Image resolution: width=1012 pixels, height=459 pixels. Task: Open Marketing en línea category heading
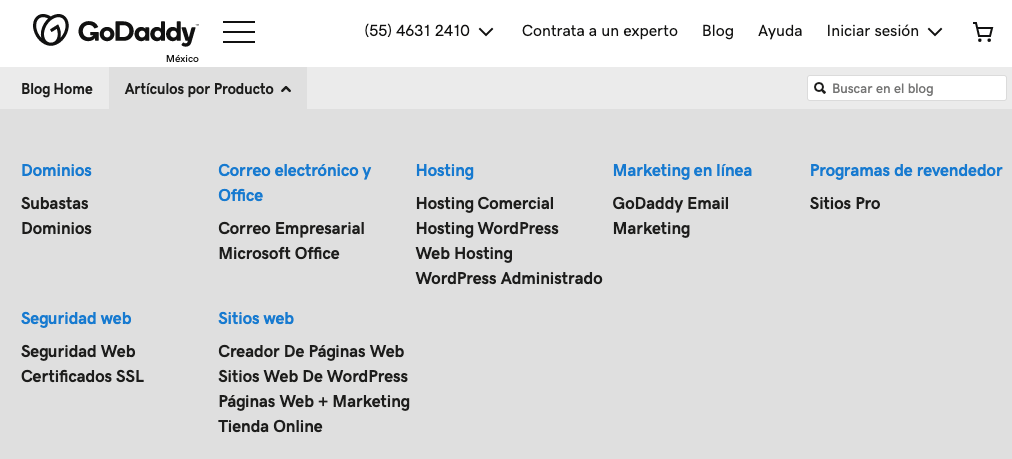point(682,170)
